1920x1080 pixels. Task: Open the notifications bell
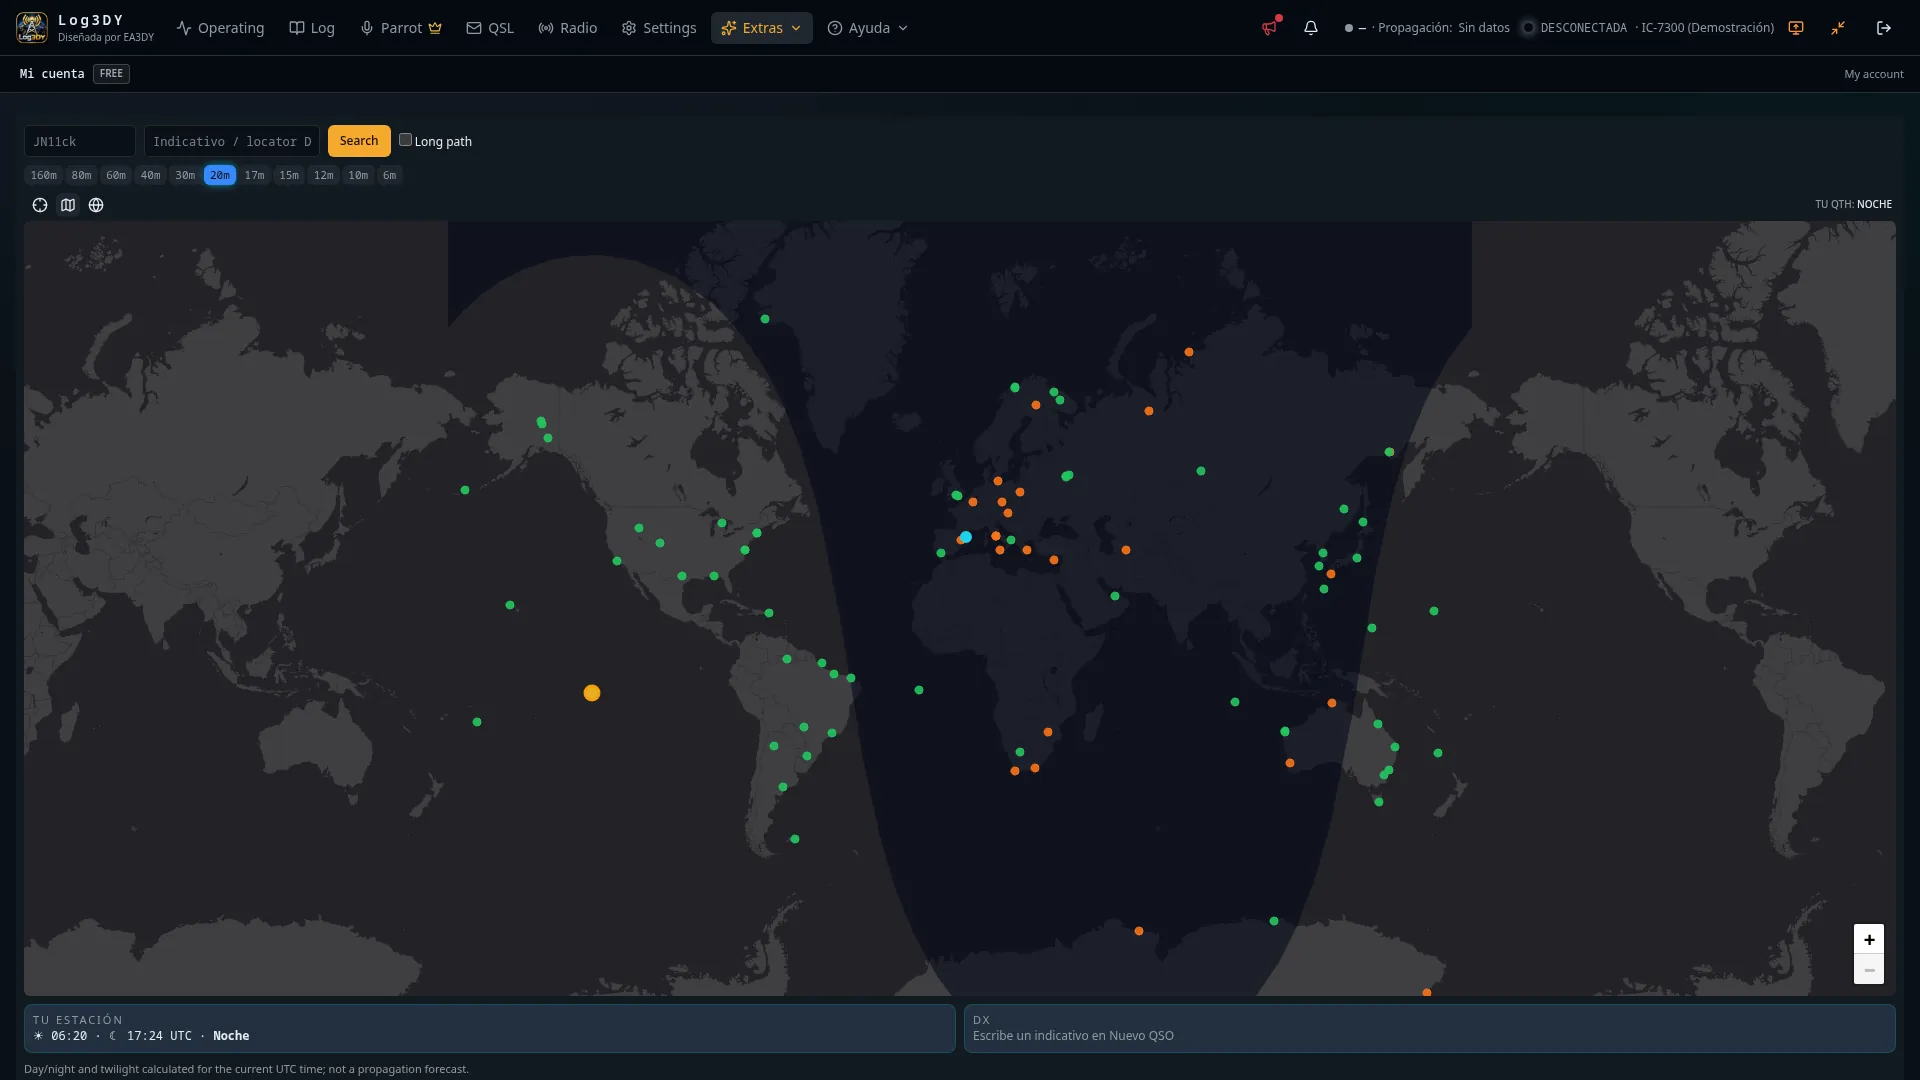tap(1311, 28)
